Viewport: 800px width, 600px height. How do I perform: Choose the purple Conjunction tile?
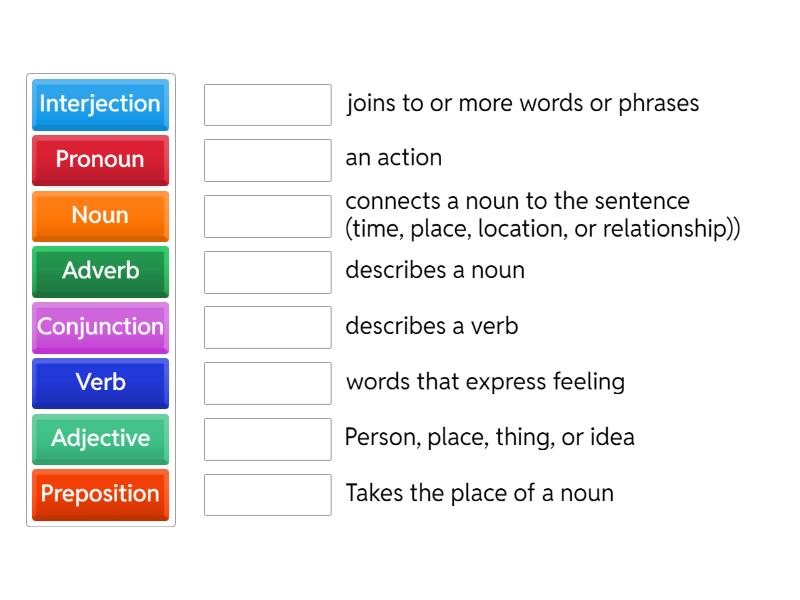coord(100,327)
